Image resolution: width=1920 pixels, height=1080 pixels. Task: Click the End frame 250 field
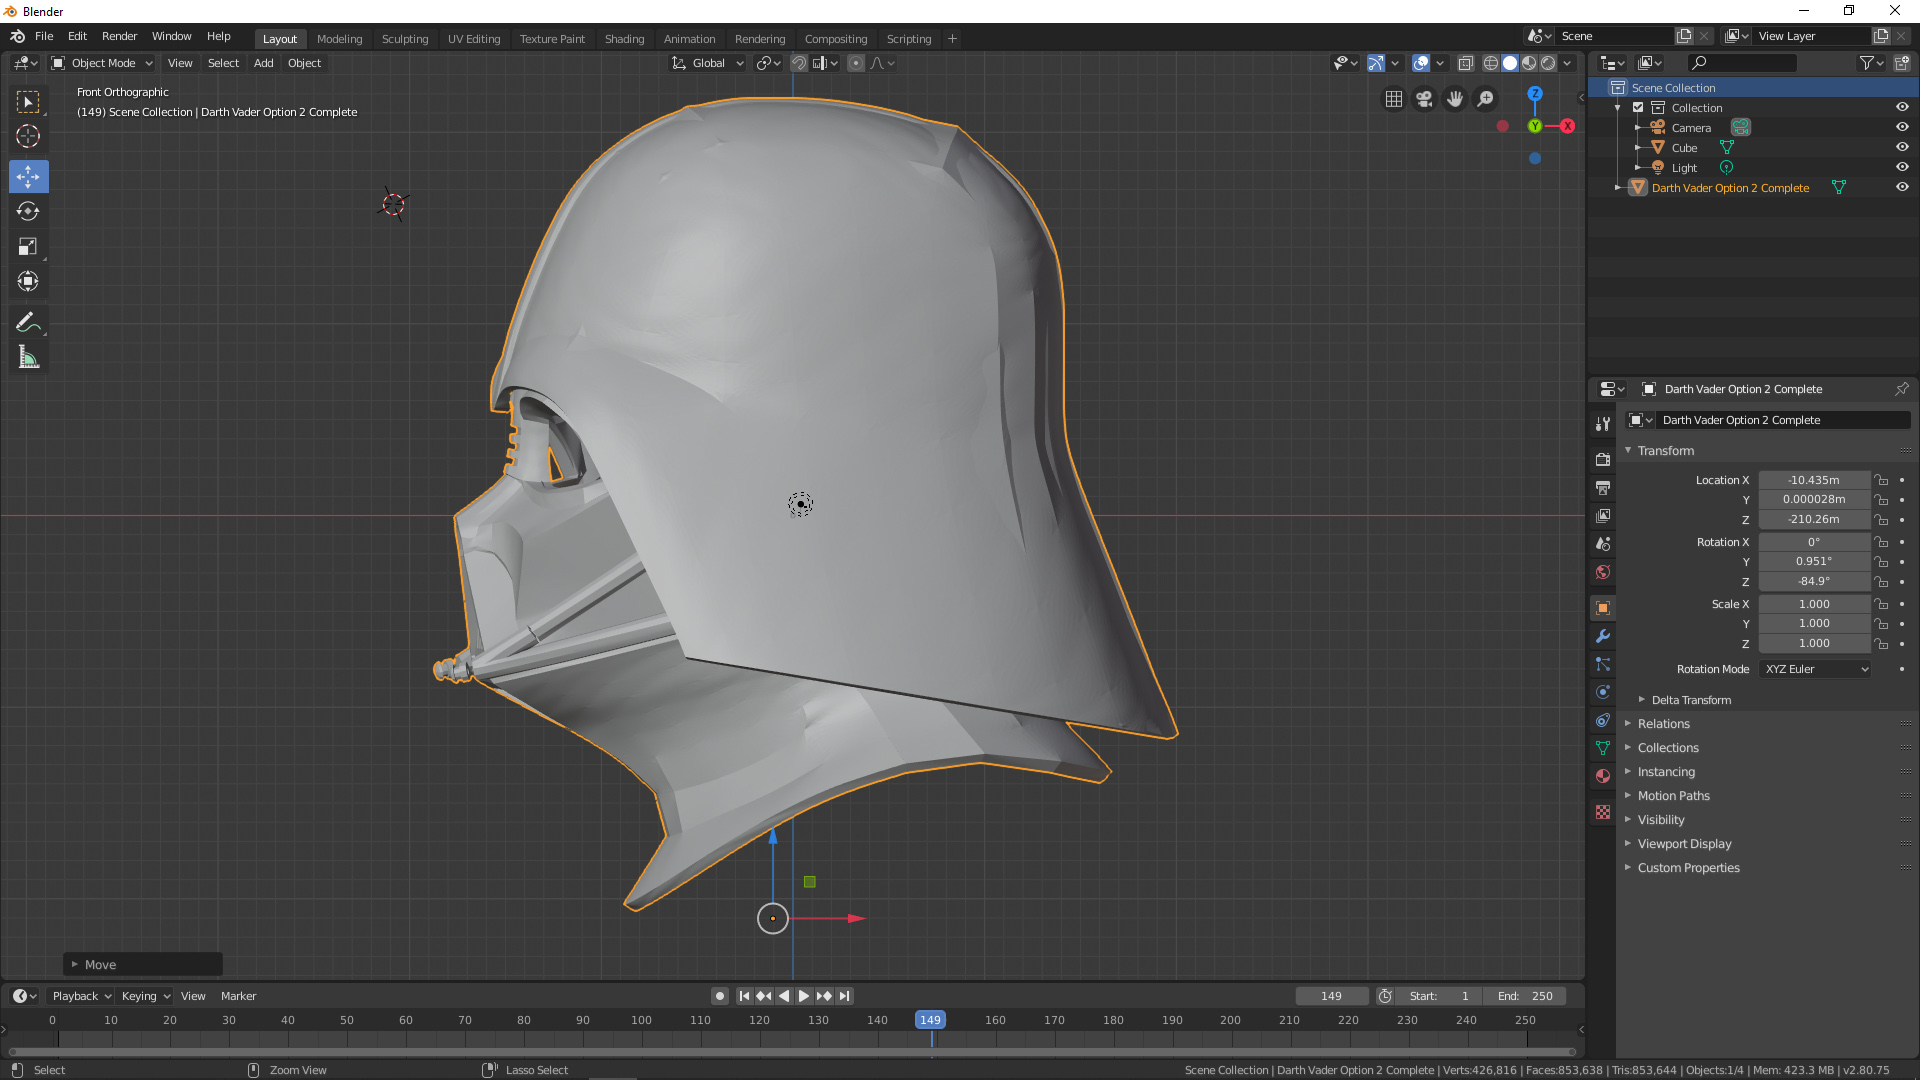pyautogui.click(x=1526, y=996)
